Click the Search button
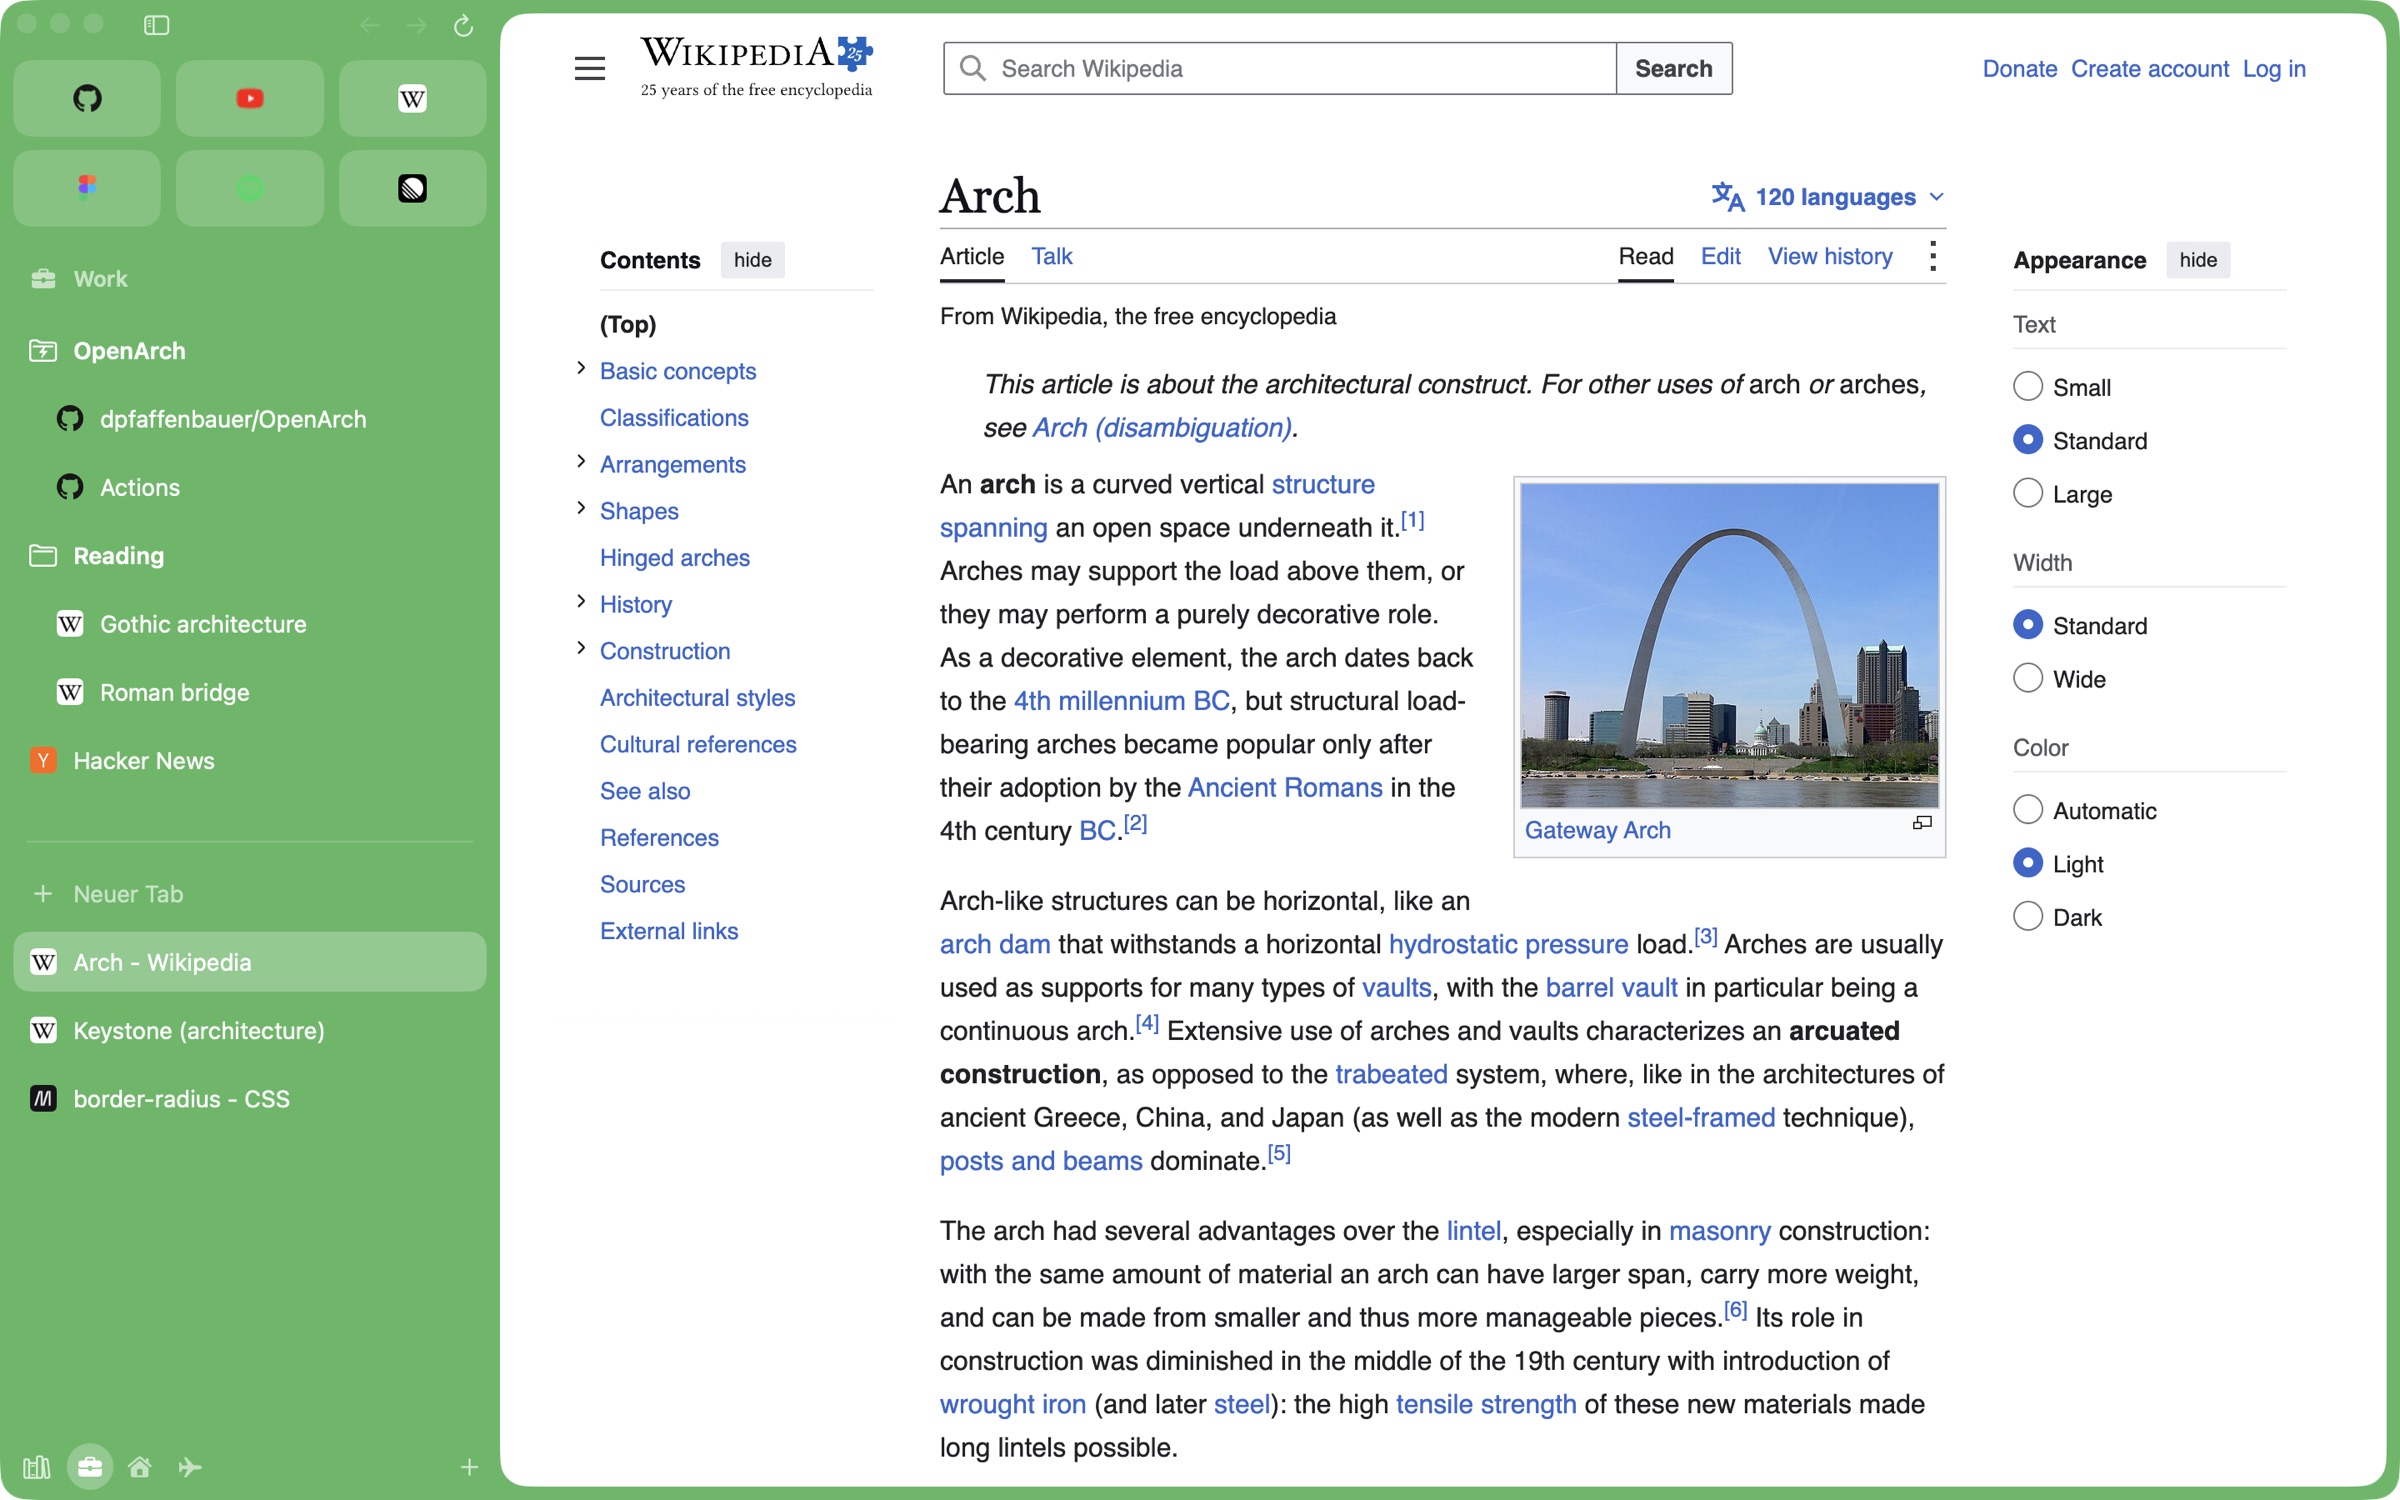This screenshot has width=2400, height=1500. point(1673,68)
